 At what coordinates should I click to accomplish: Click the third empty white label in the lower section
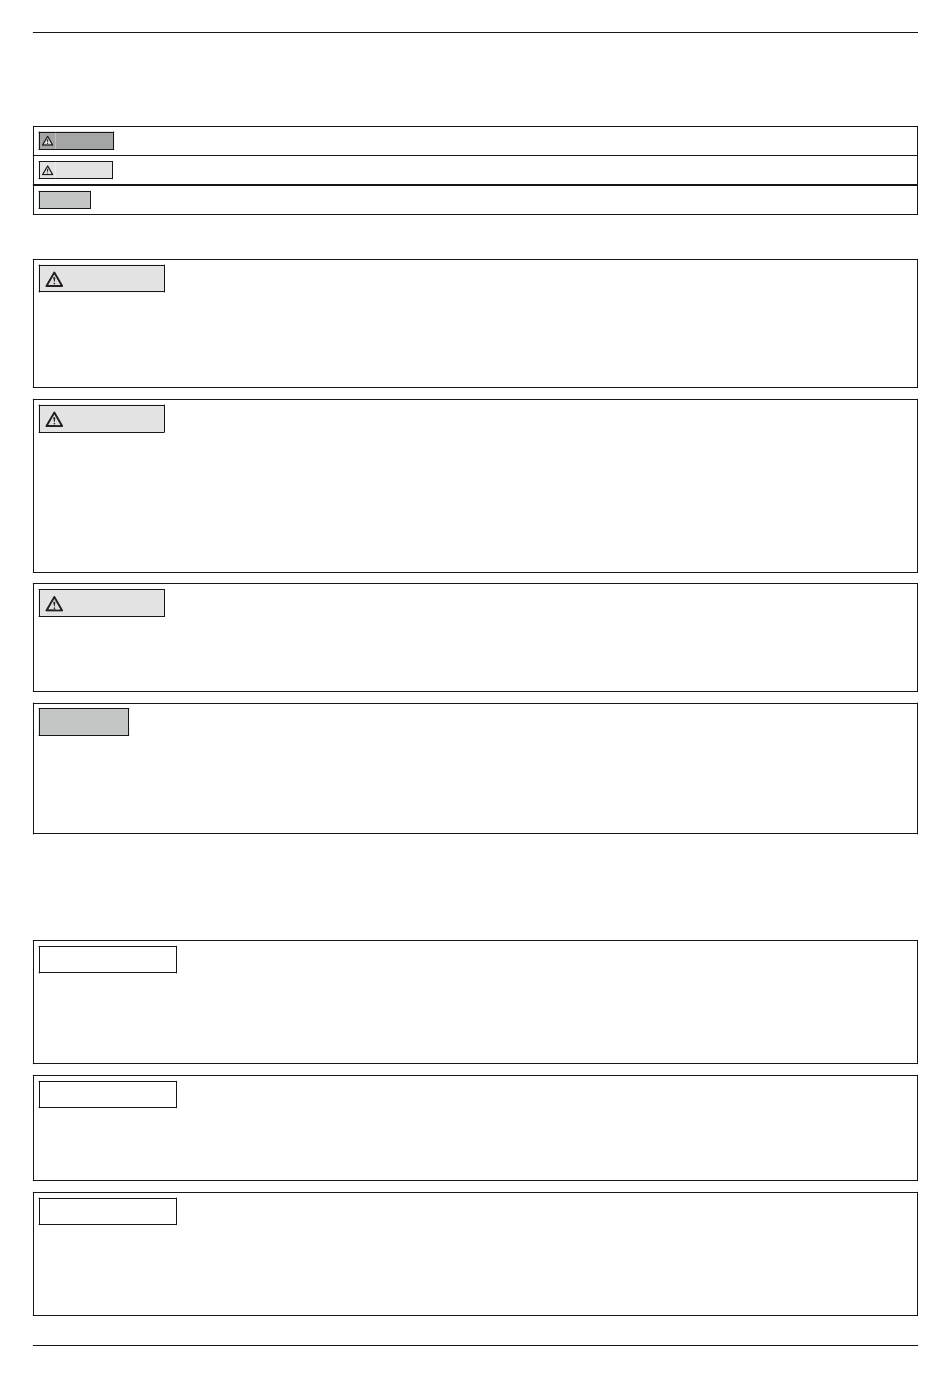coord(108,1211)
